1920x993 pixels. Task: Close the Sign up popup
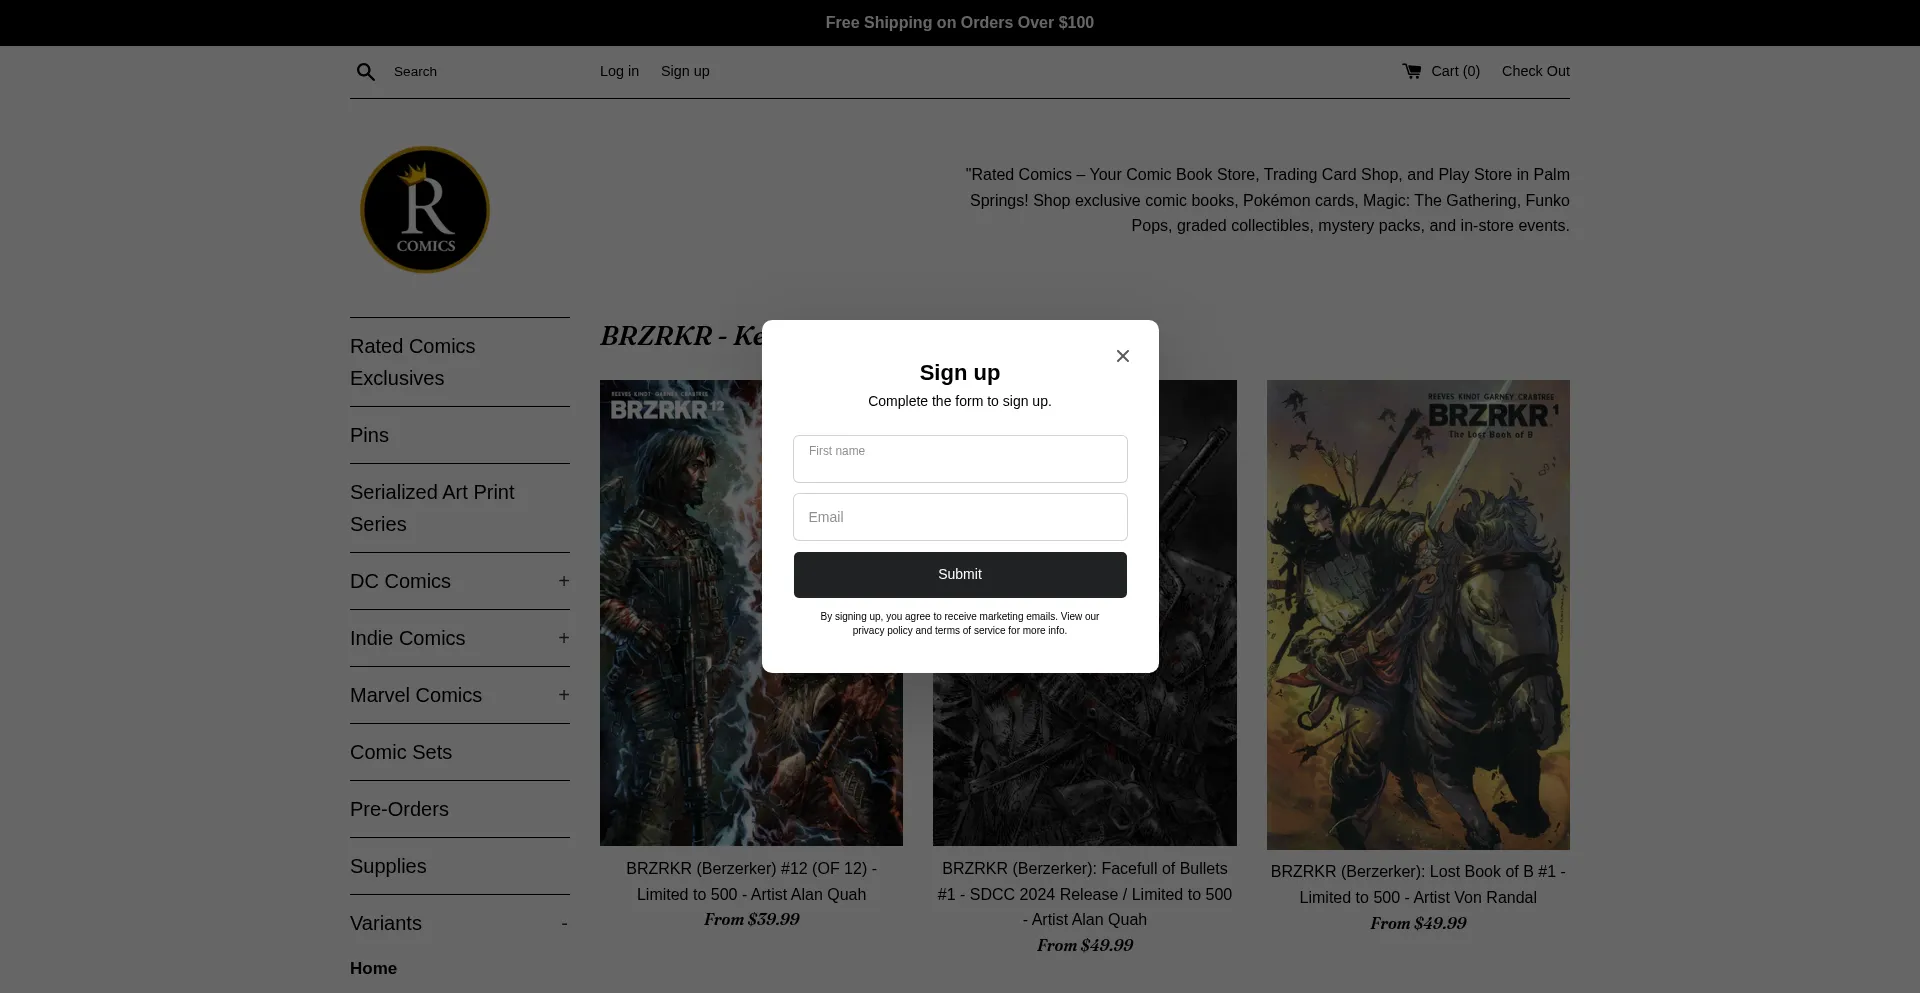1122,356
